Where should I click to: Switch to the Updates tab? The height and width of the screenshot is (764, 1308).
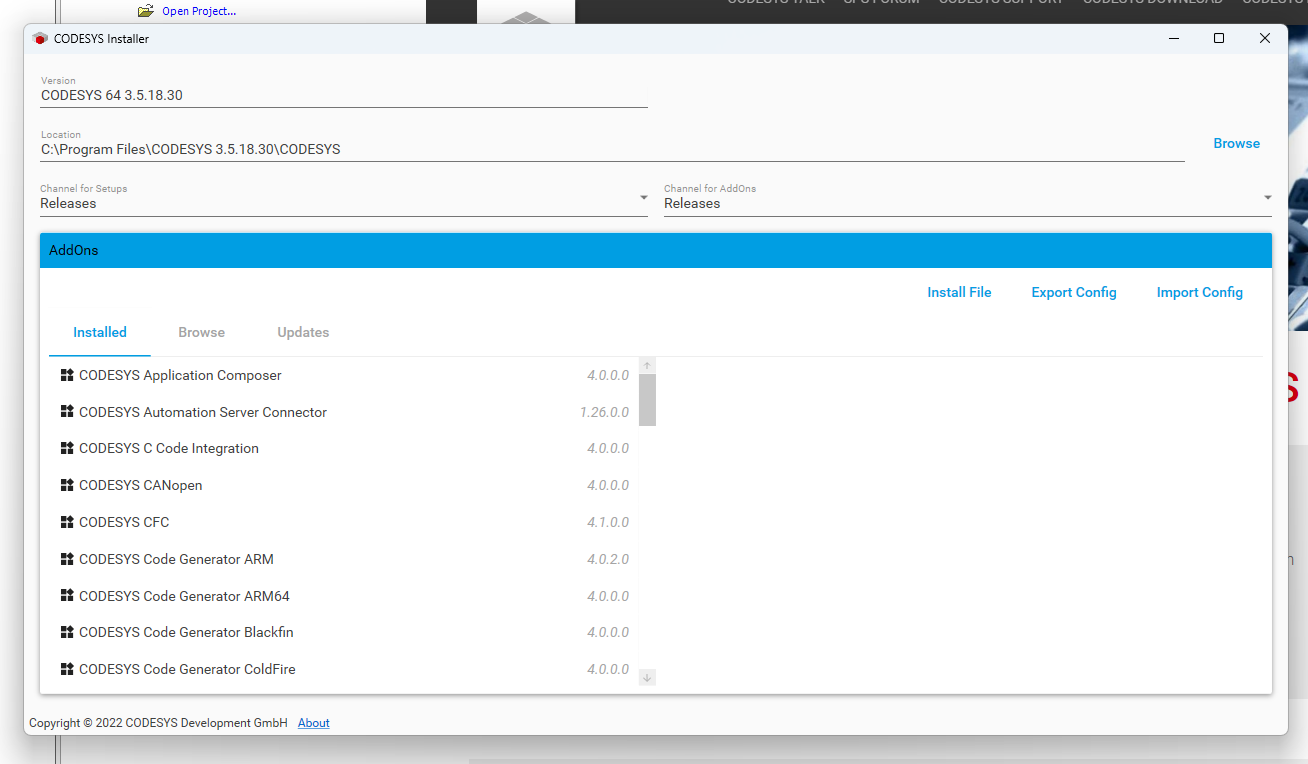tap(303, 332)
